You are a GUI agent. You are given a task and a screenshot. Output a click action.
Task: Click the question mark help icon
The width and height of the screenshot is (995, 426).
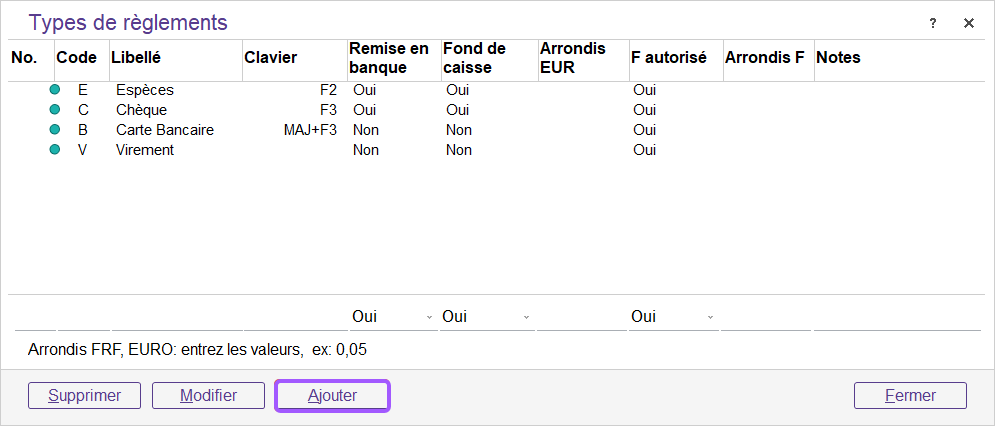click(933, 23)
